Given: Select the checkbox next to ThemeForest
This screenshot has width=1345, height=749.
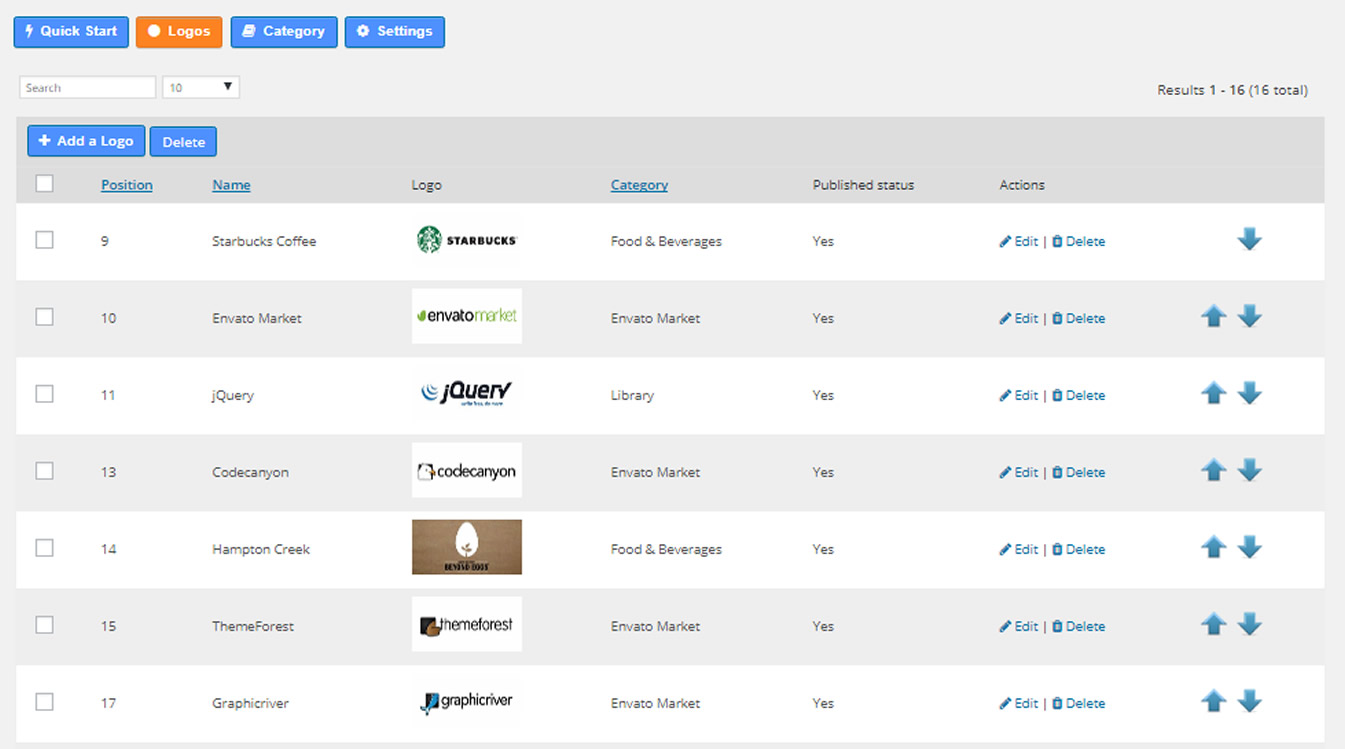Looking at the screenshot, I should 44,624.
